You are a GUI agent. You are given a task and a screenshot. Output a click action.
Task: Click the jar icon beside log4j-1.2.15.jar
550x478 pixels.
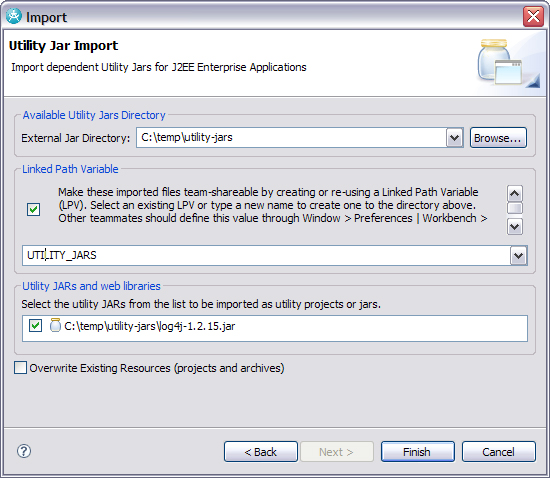(55, 325)
